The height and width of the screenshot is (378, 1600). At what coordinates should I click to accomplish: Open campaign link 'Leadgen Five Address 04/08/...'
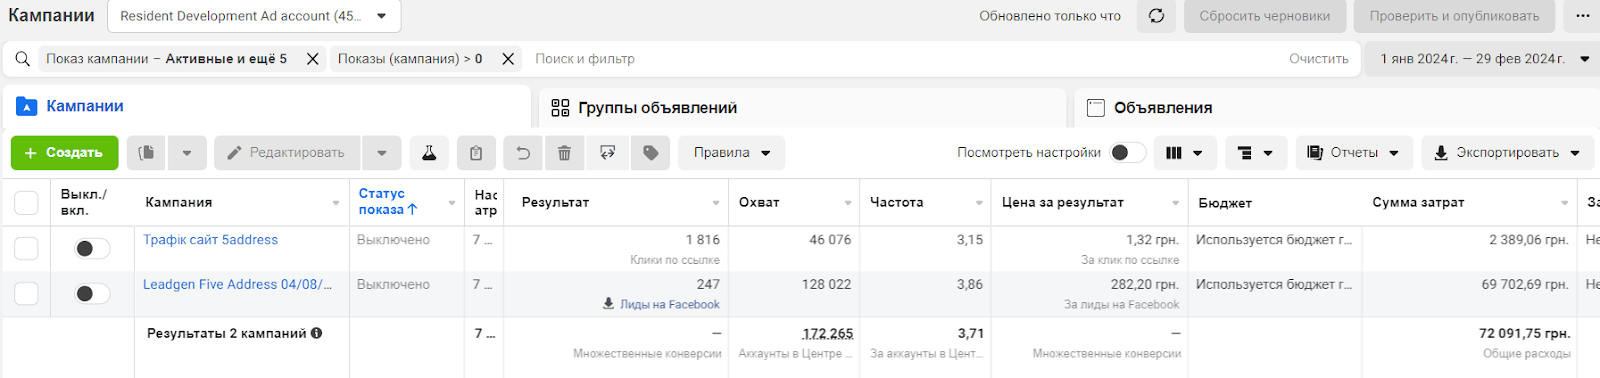click(237, 285)
